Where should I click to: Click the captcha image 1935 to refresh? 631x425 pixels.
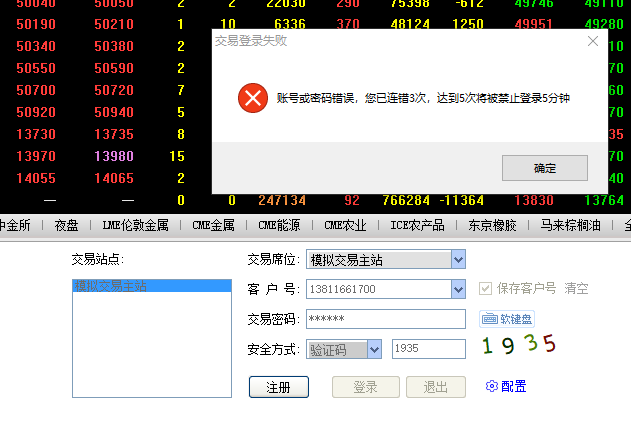(x=519, y=345)
